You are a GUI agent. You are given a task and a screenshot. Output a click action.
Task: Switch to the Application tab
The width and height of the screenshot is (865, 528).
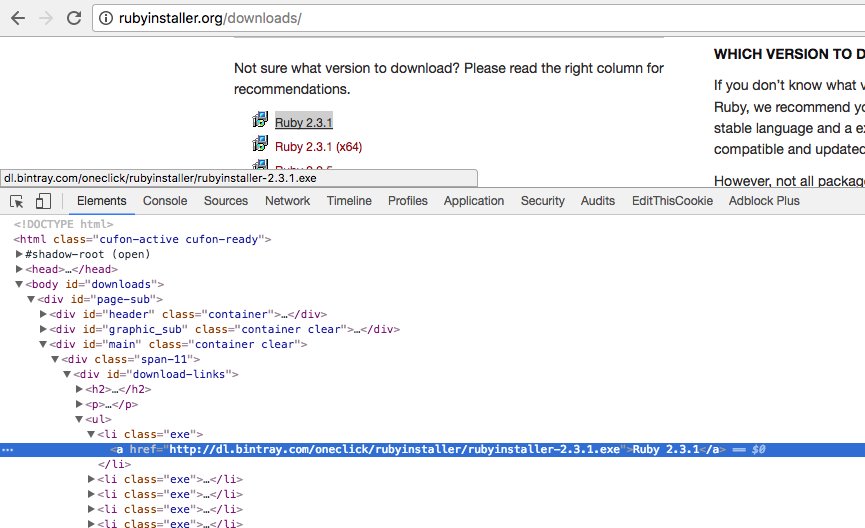[474, 201]
